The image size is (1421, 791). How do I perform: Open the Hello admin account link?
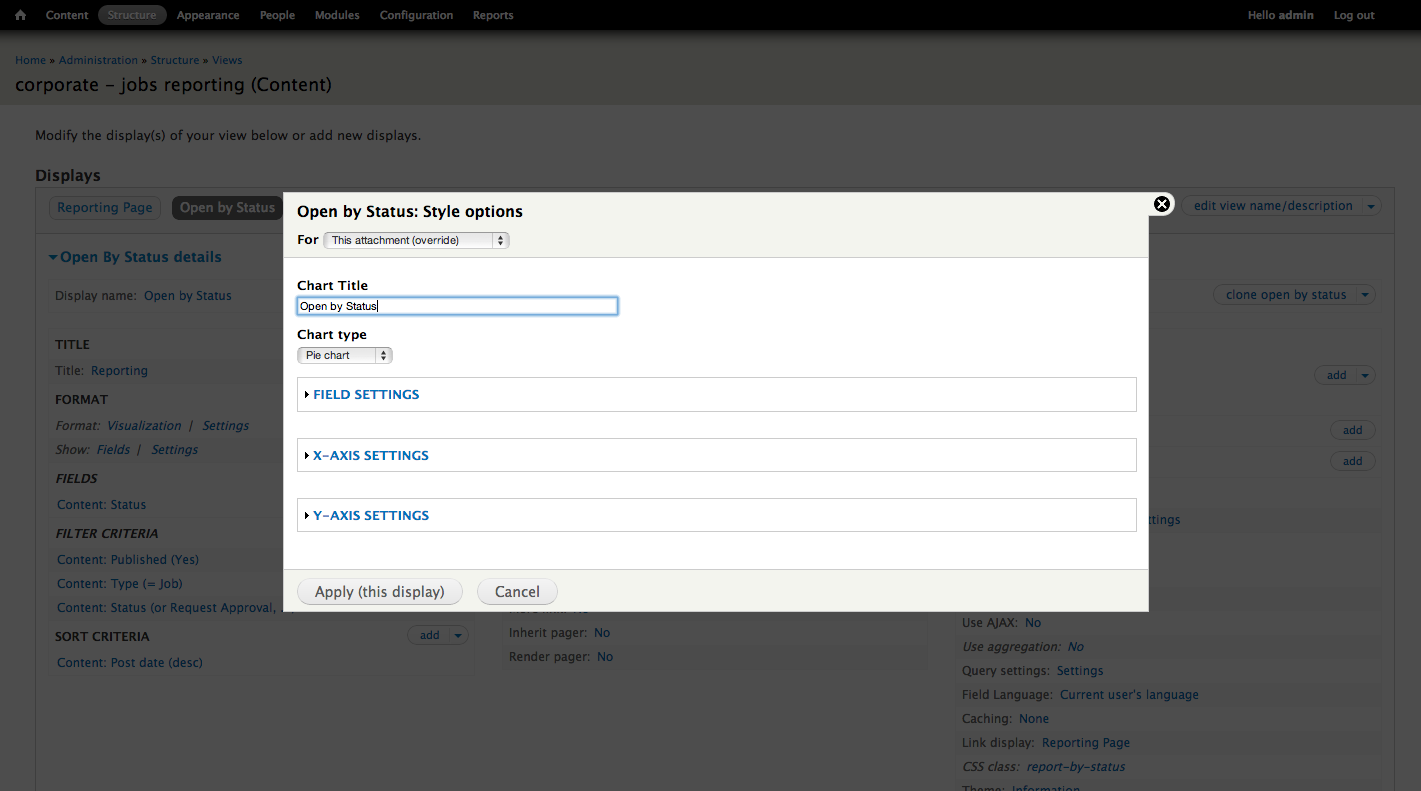(x=1281, y=15)
